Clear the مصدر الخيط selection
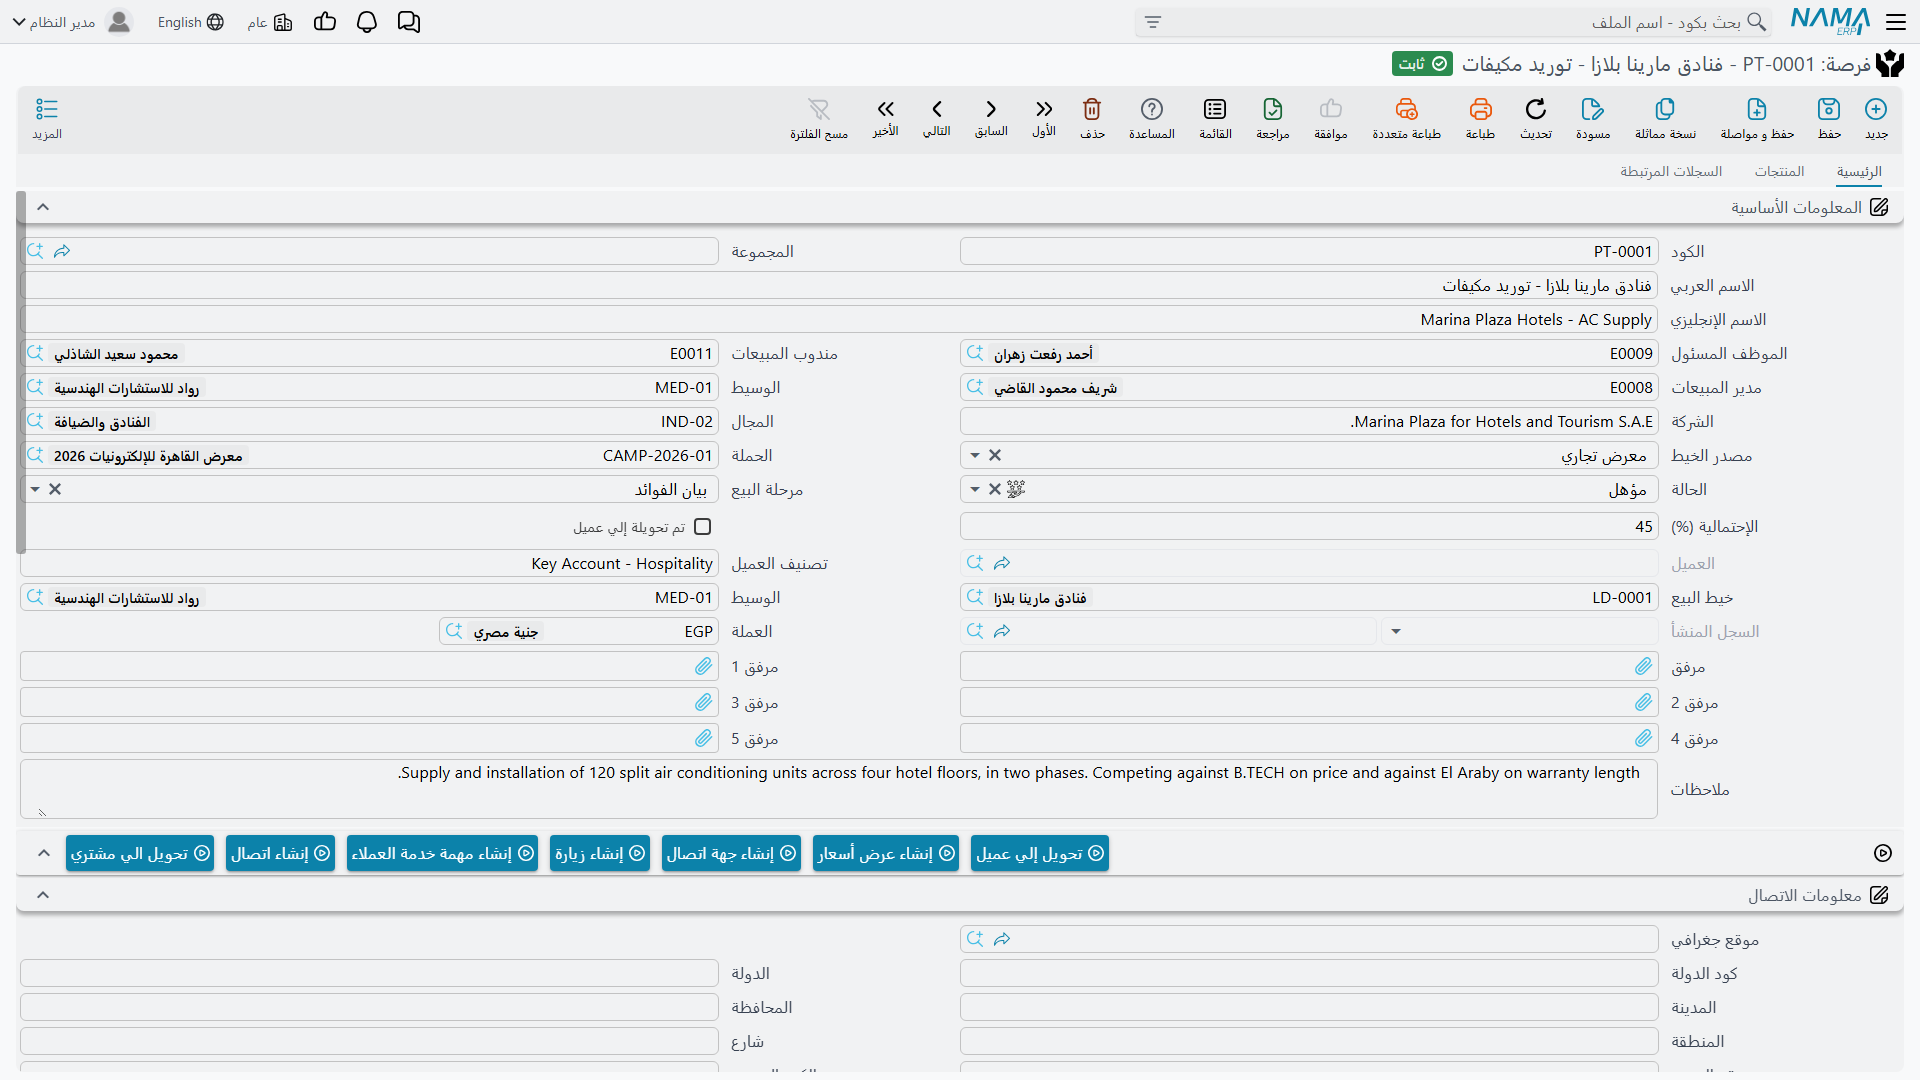The height and width of the screenshot is (1080, 1920). (995, 455)
